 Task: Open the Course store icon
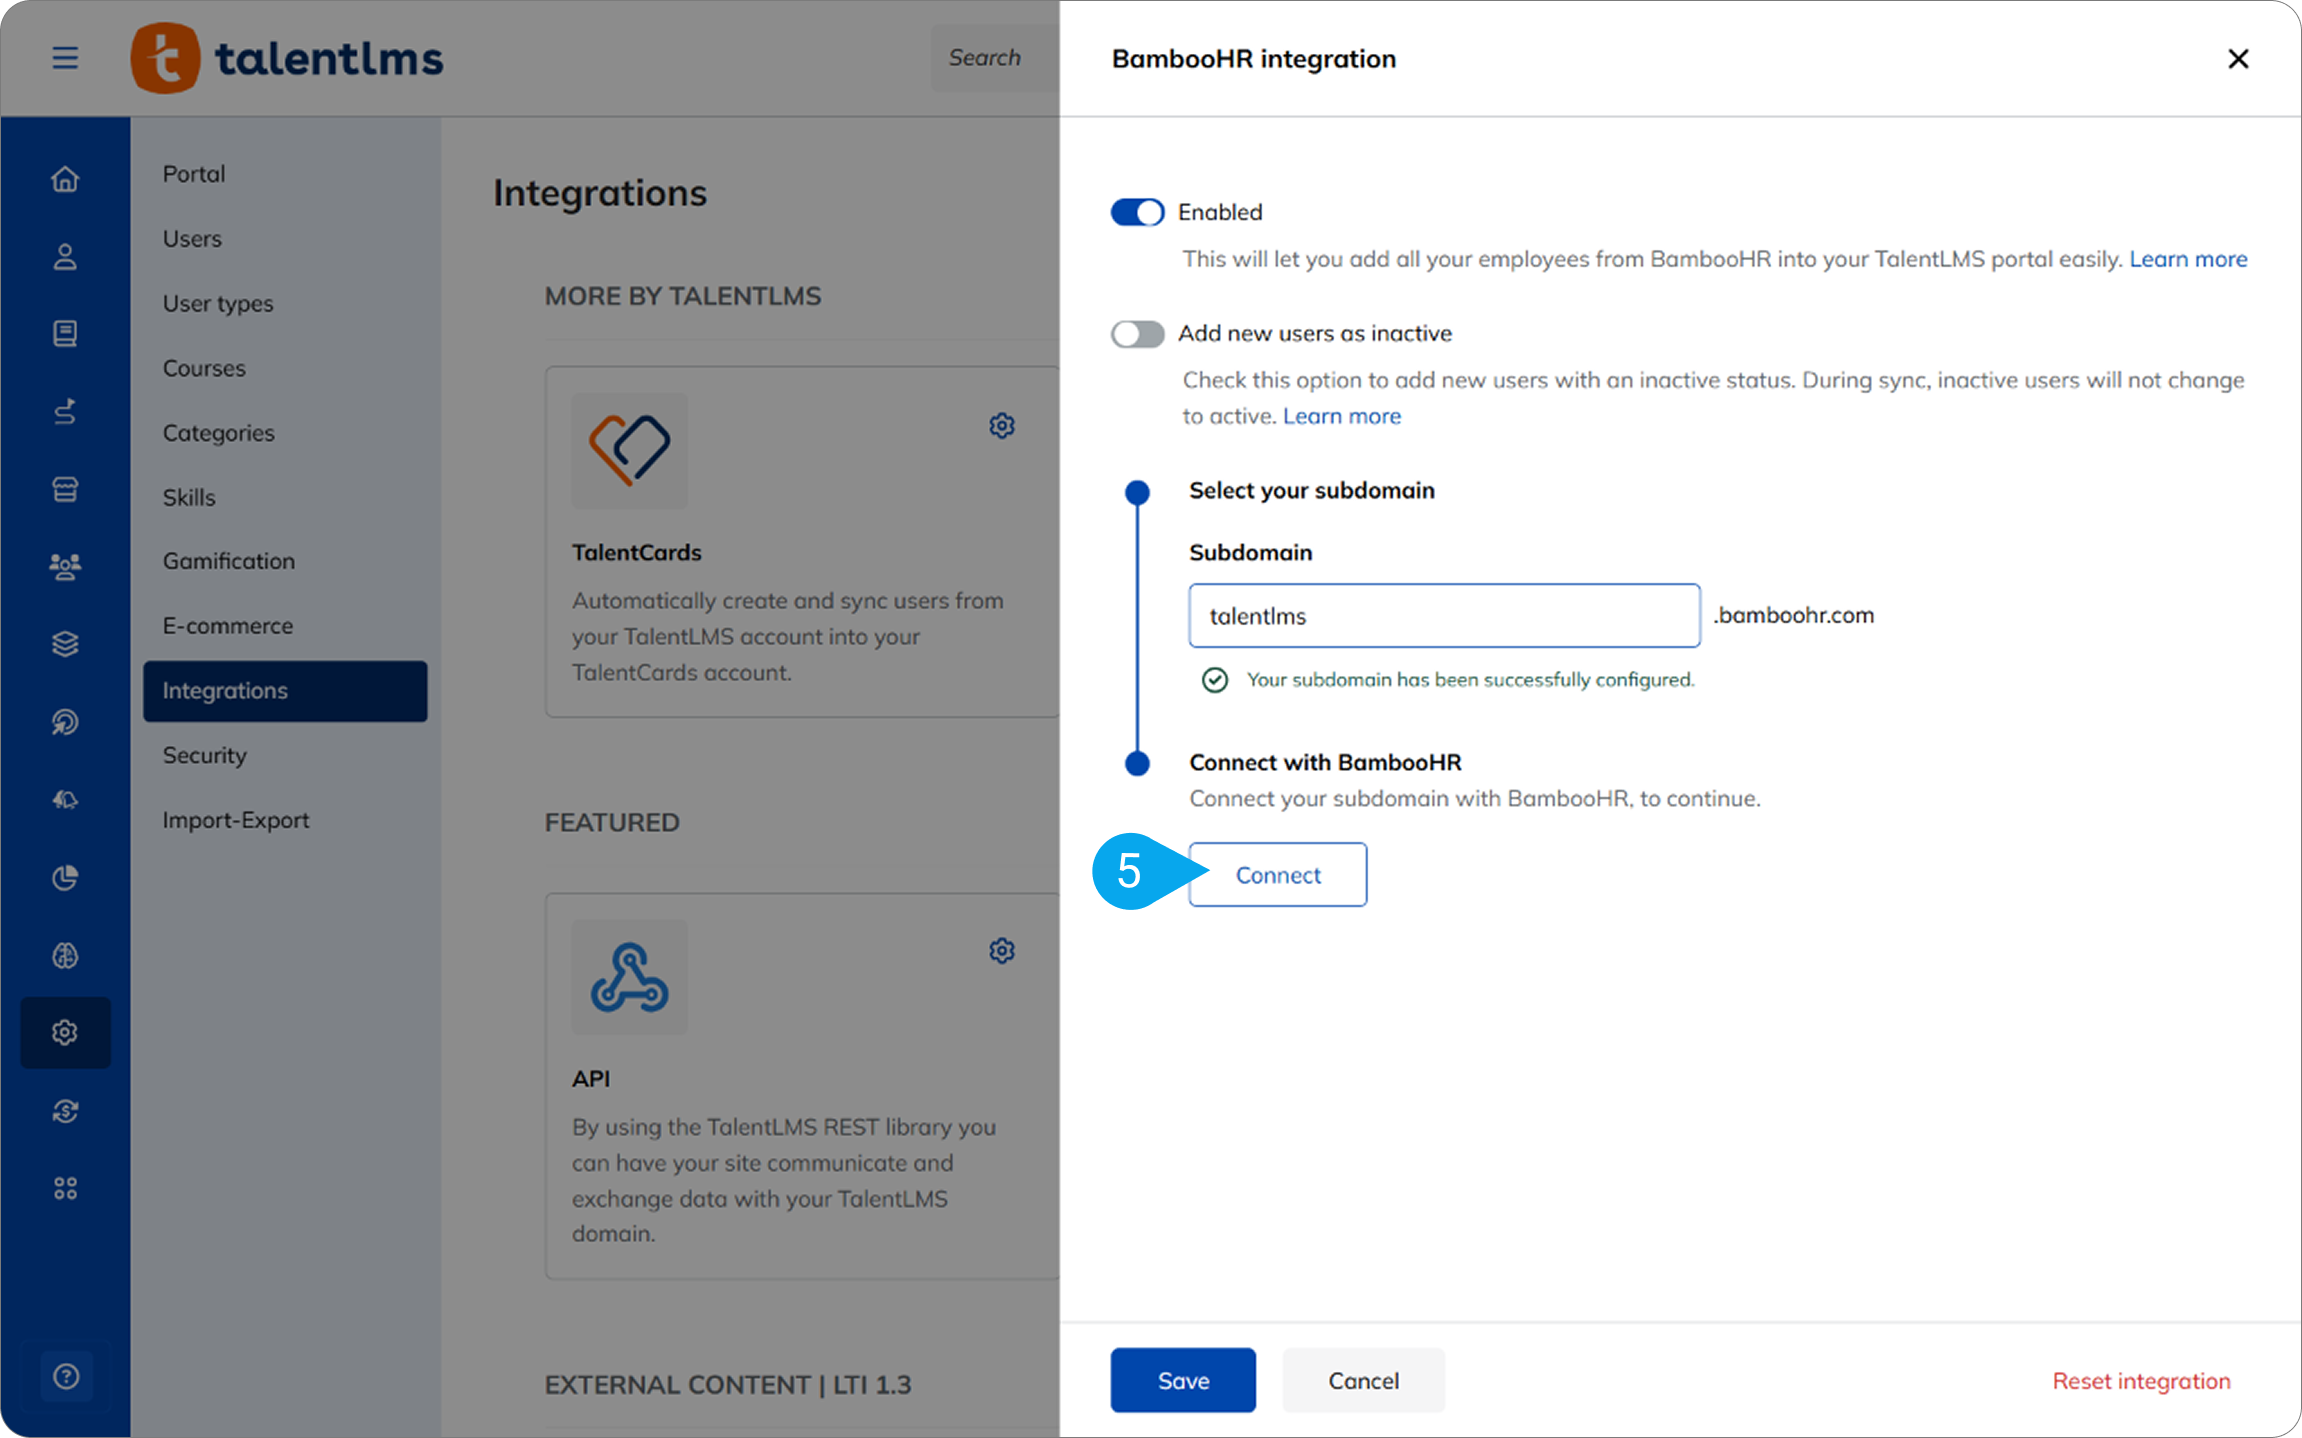coord(65,489)
